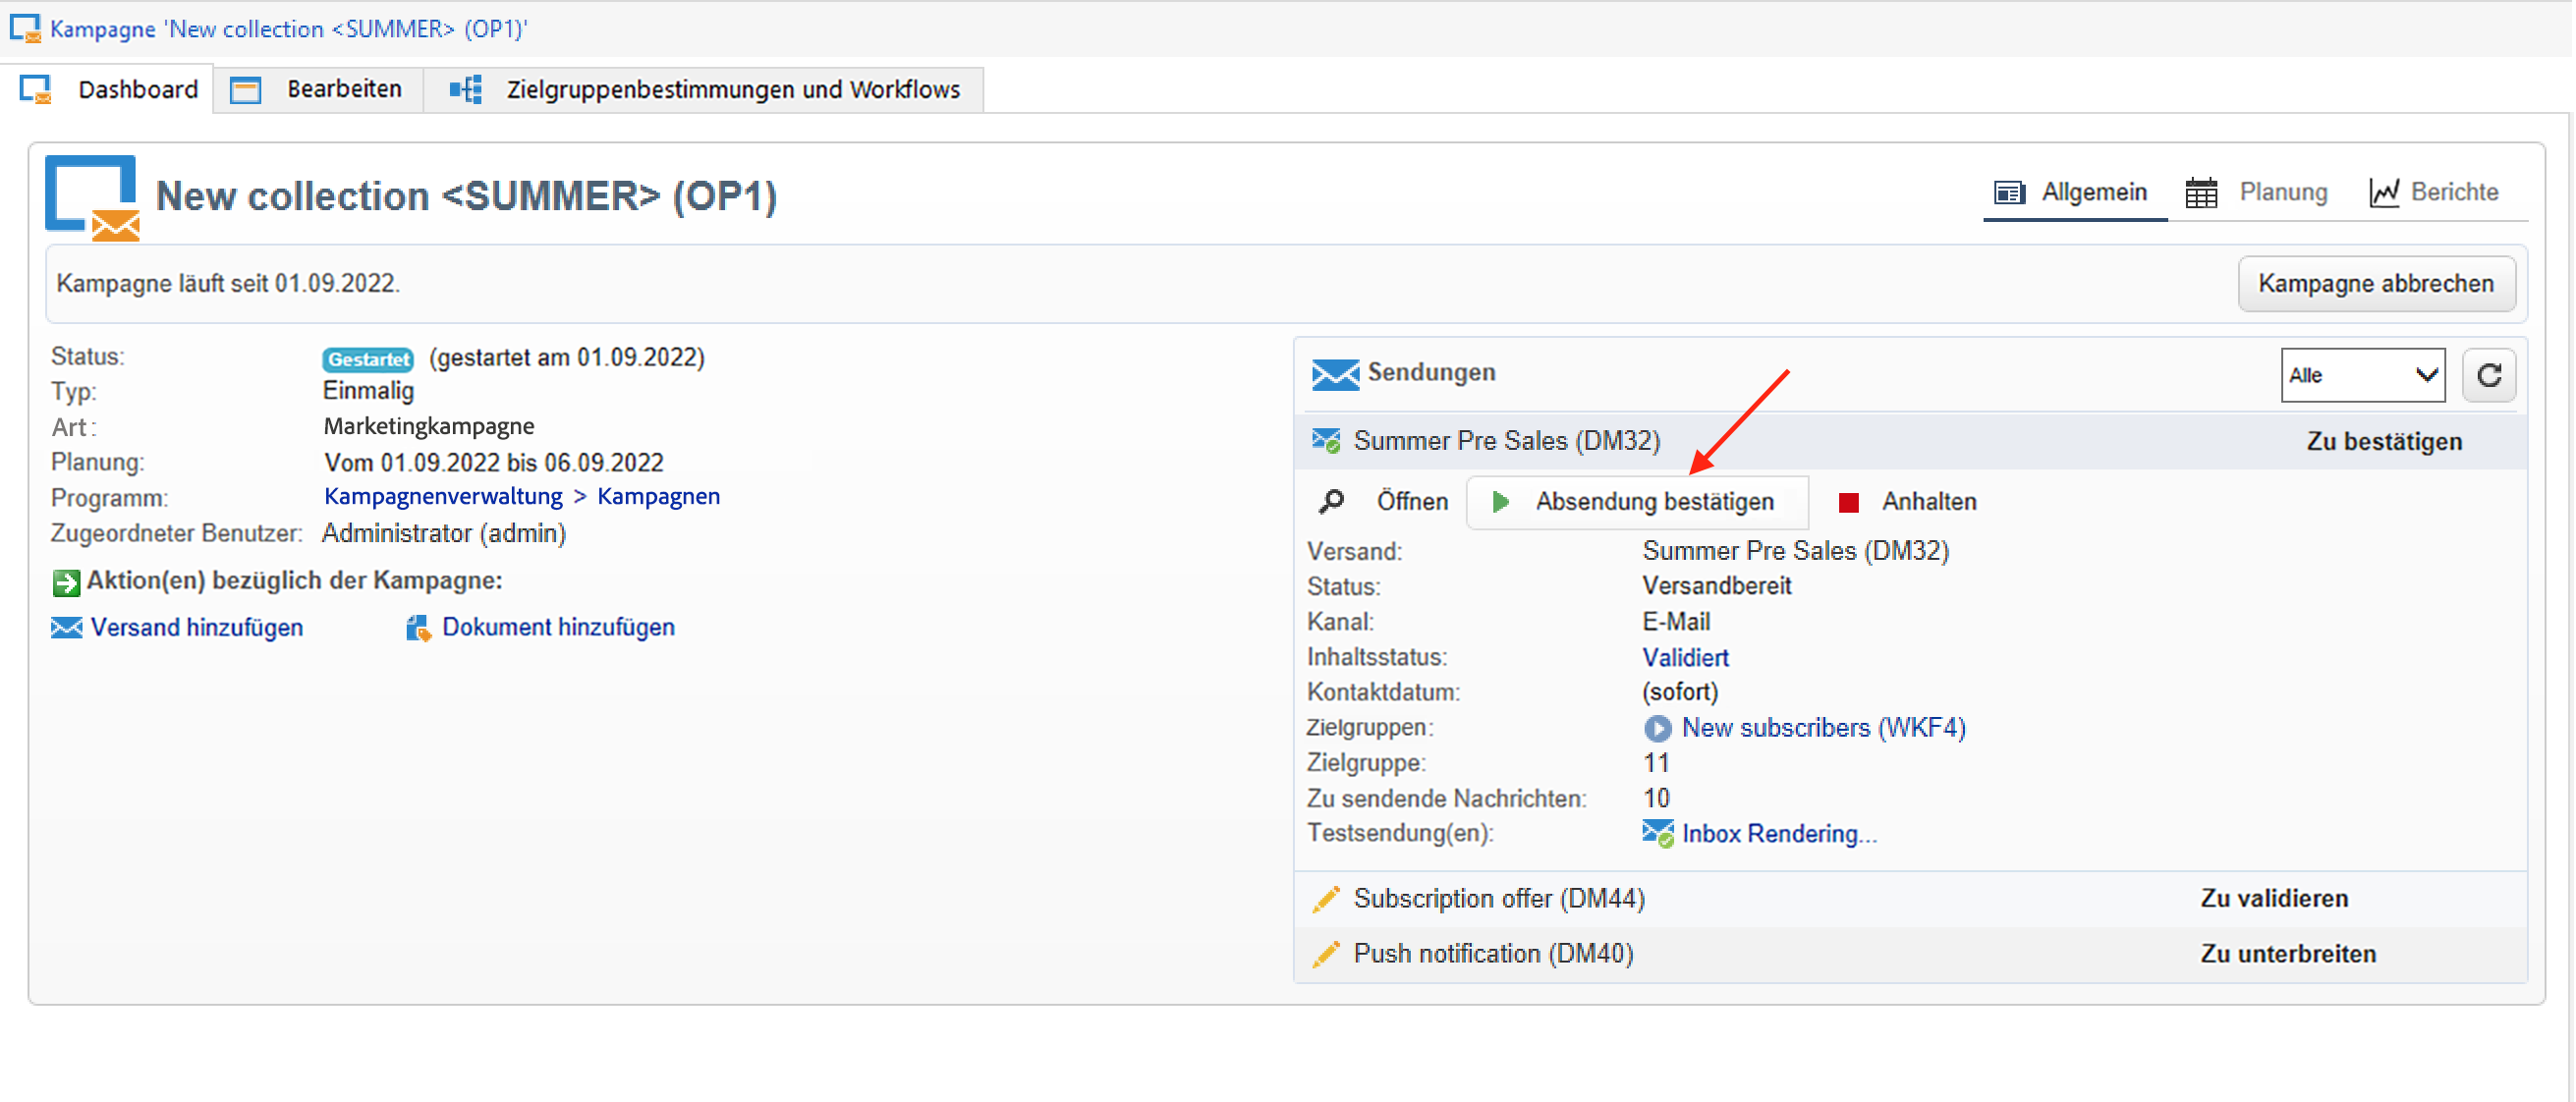Show the Berichte view

[x=2453, y=192]
